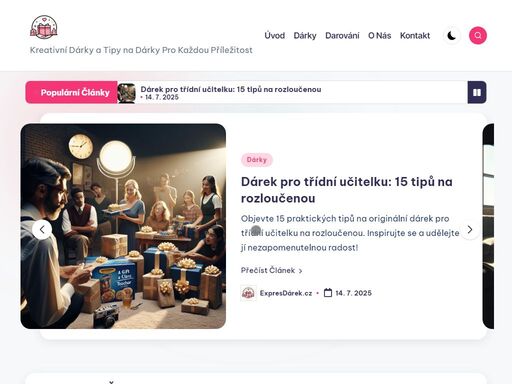Viewport: 512px width, 384px height.
Task: Click the author avatar icon
Action: click(248, 293)
